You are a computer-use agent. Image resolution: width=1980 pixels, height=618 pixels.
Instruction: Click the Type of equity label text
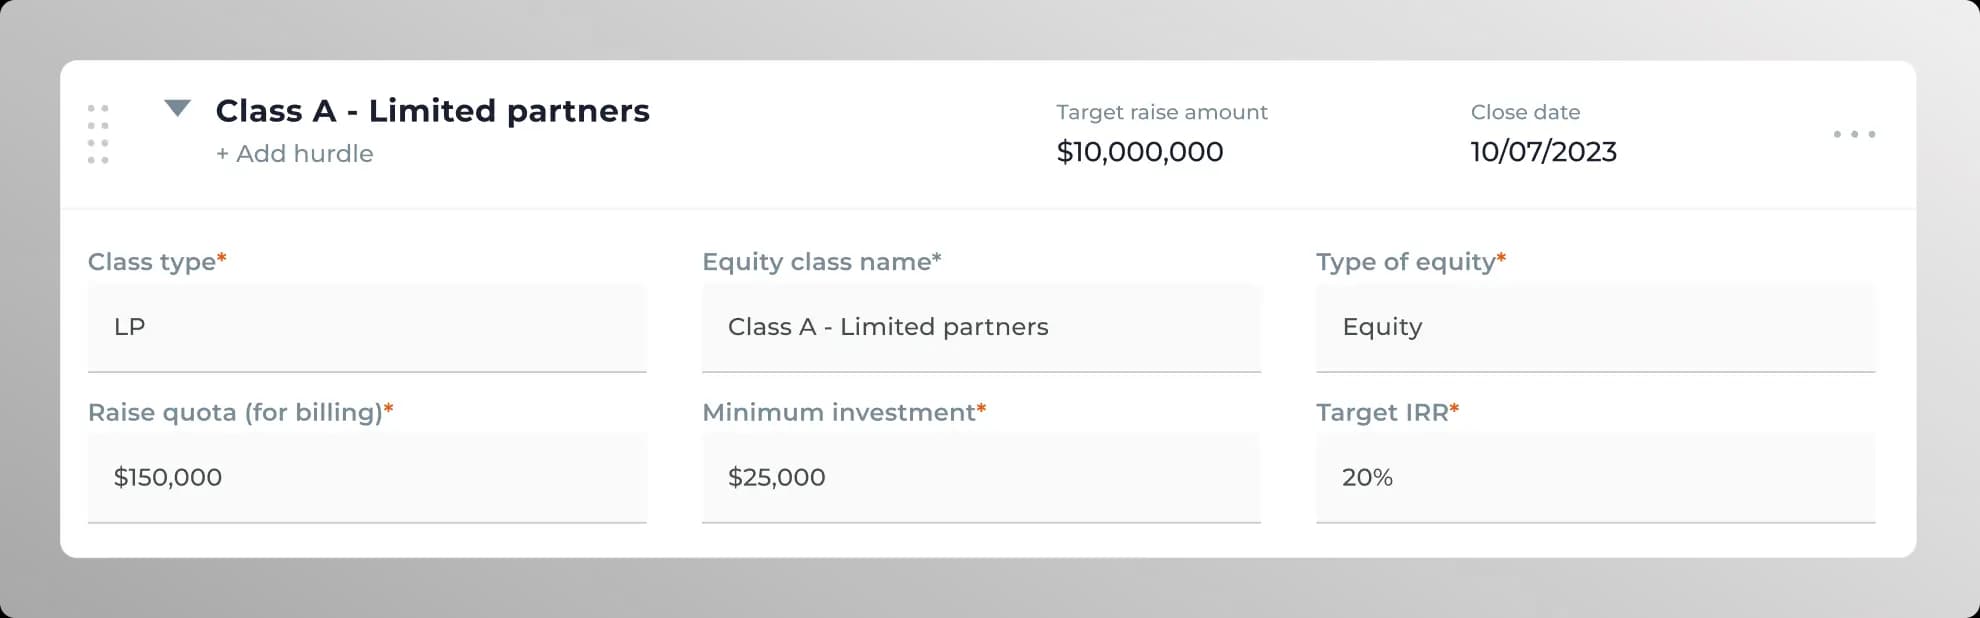(1405, 262)
